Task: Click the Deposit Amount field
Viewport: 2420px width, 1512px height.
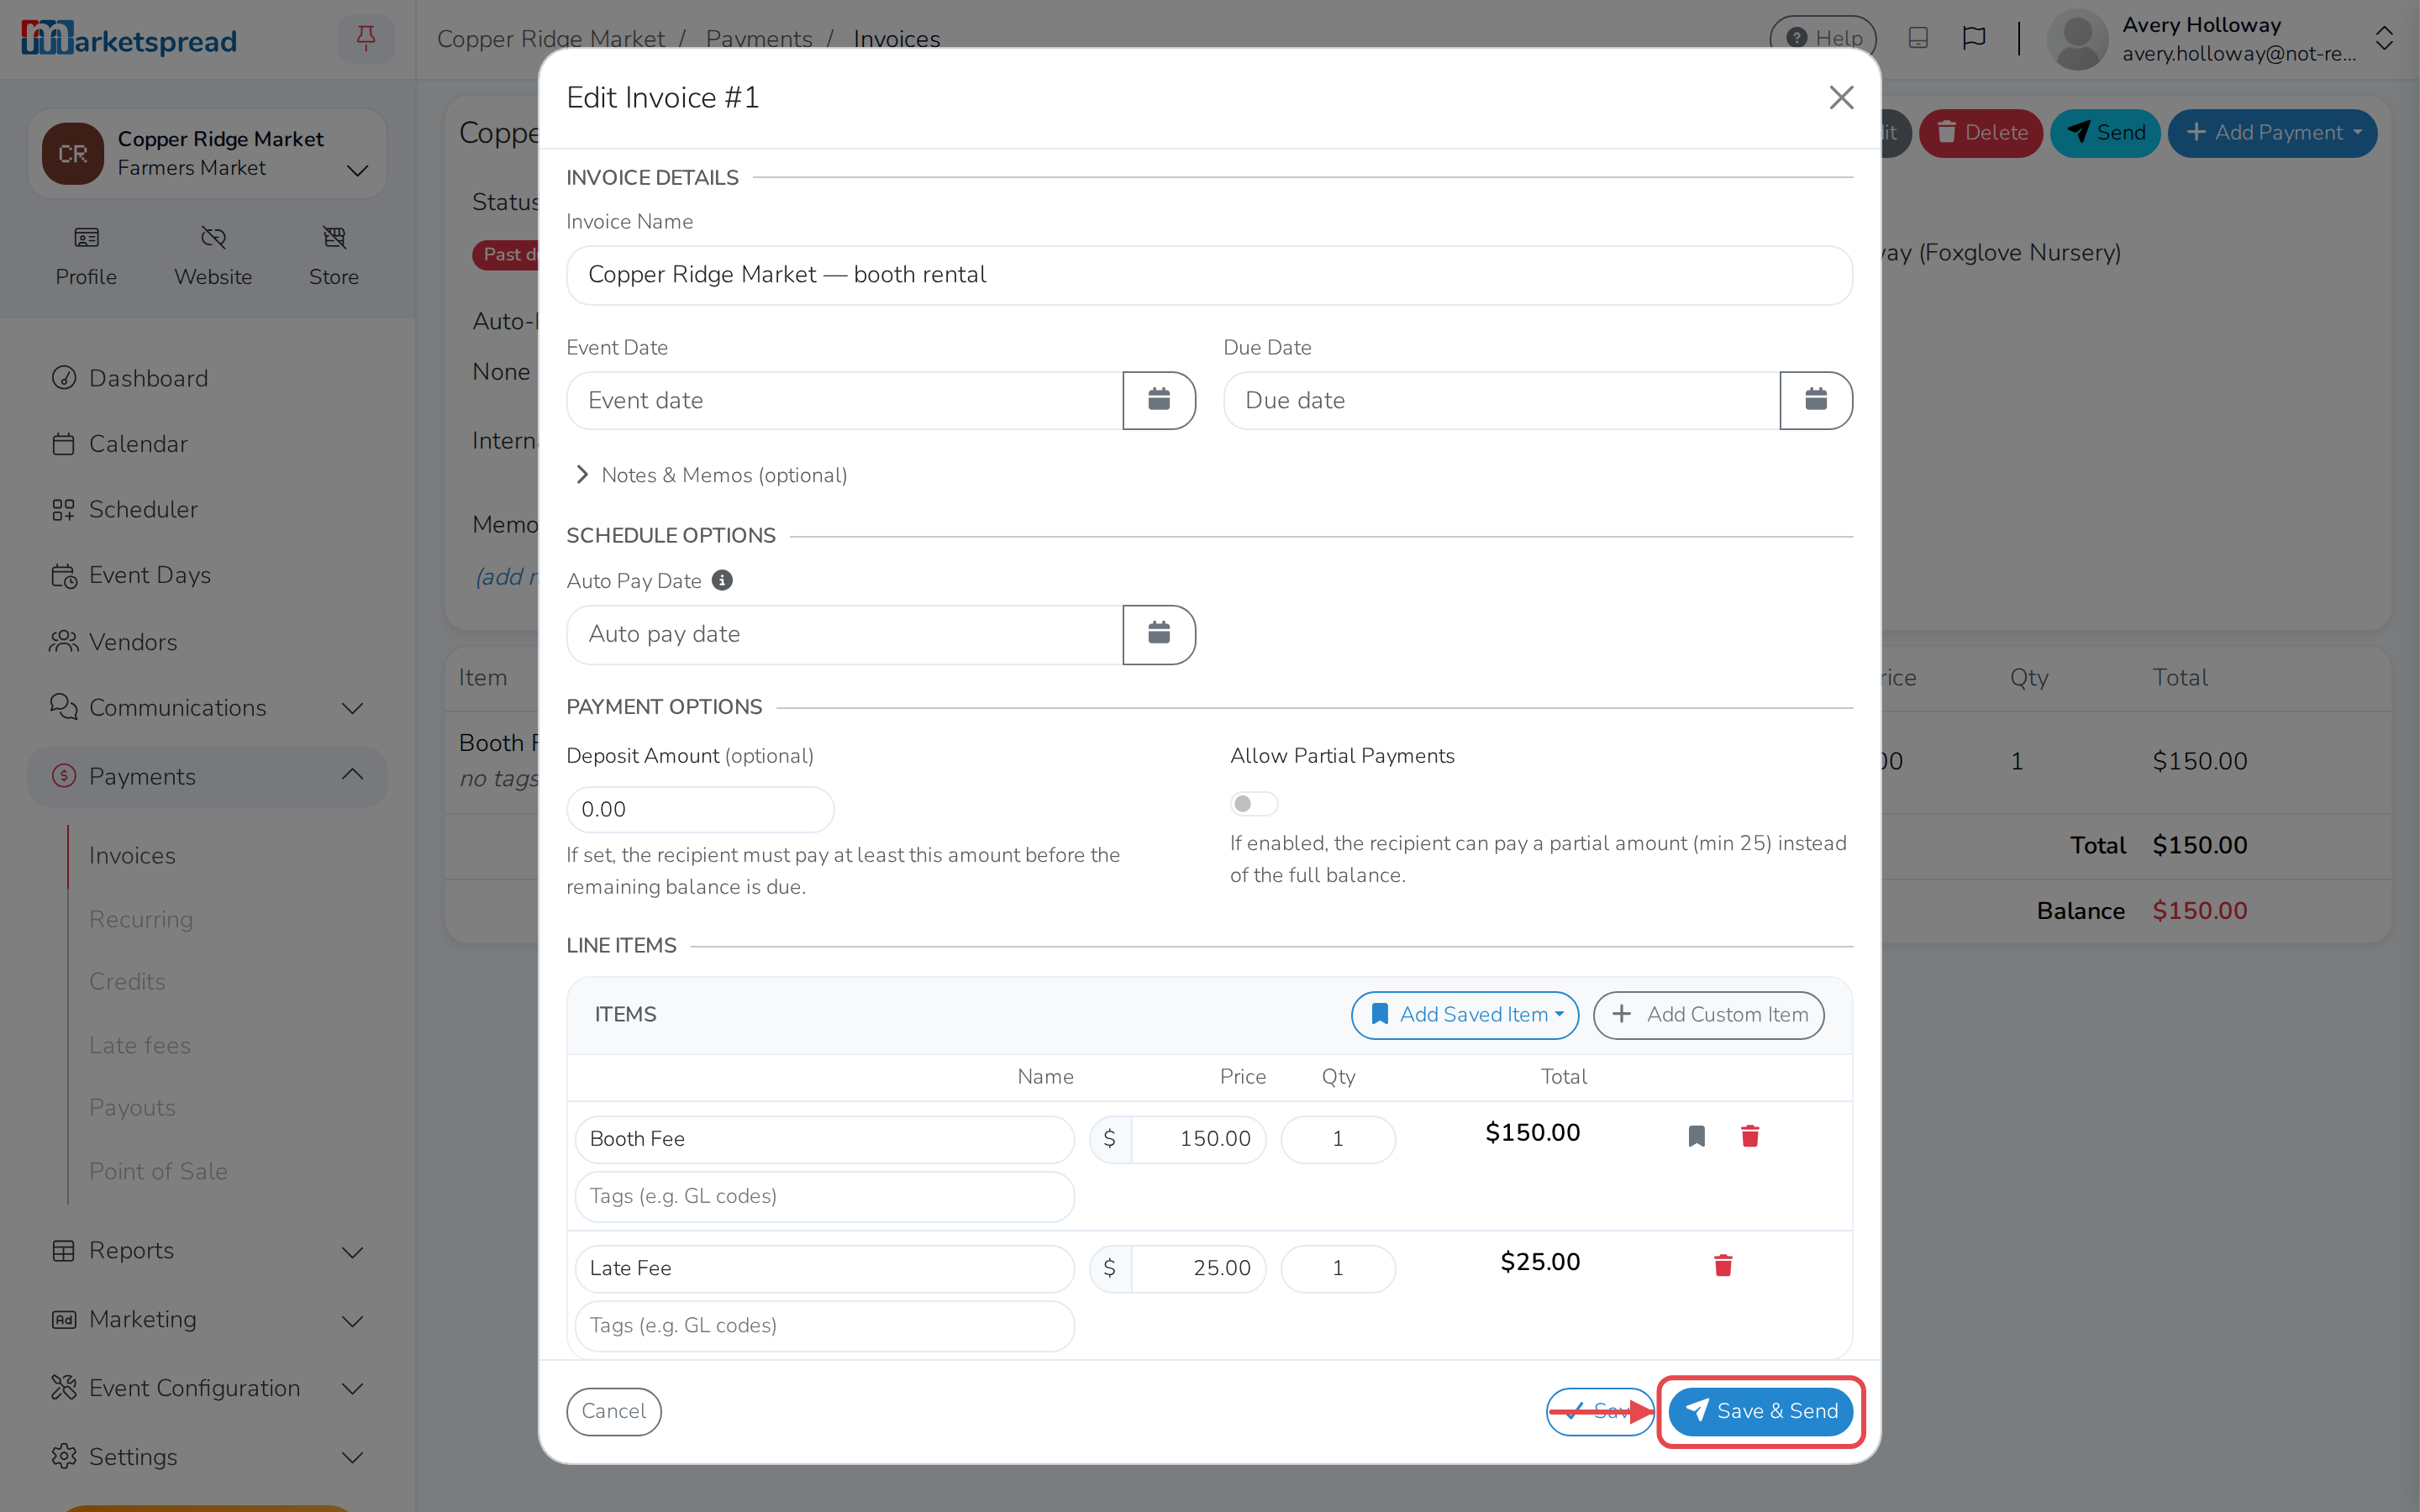Action: click(x=700, y=809)
